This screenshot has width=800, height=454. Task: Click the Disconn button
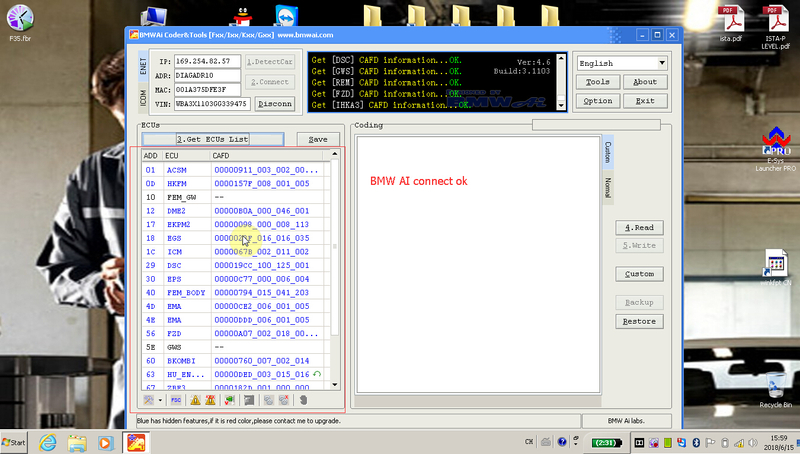[x=275, y=104]
